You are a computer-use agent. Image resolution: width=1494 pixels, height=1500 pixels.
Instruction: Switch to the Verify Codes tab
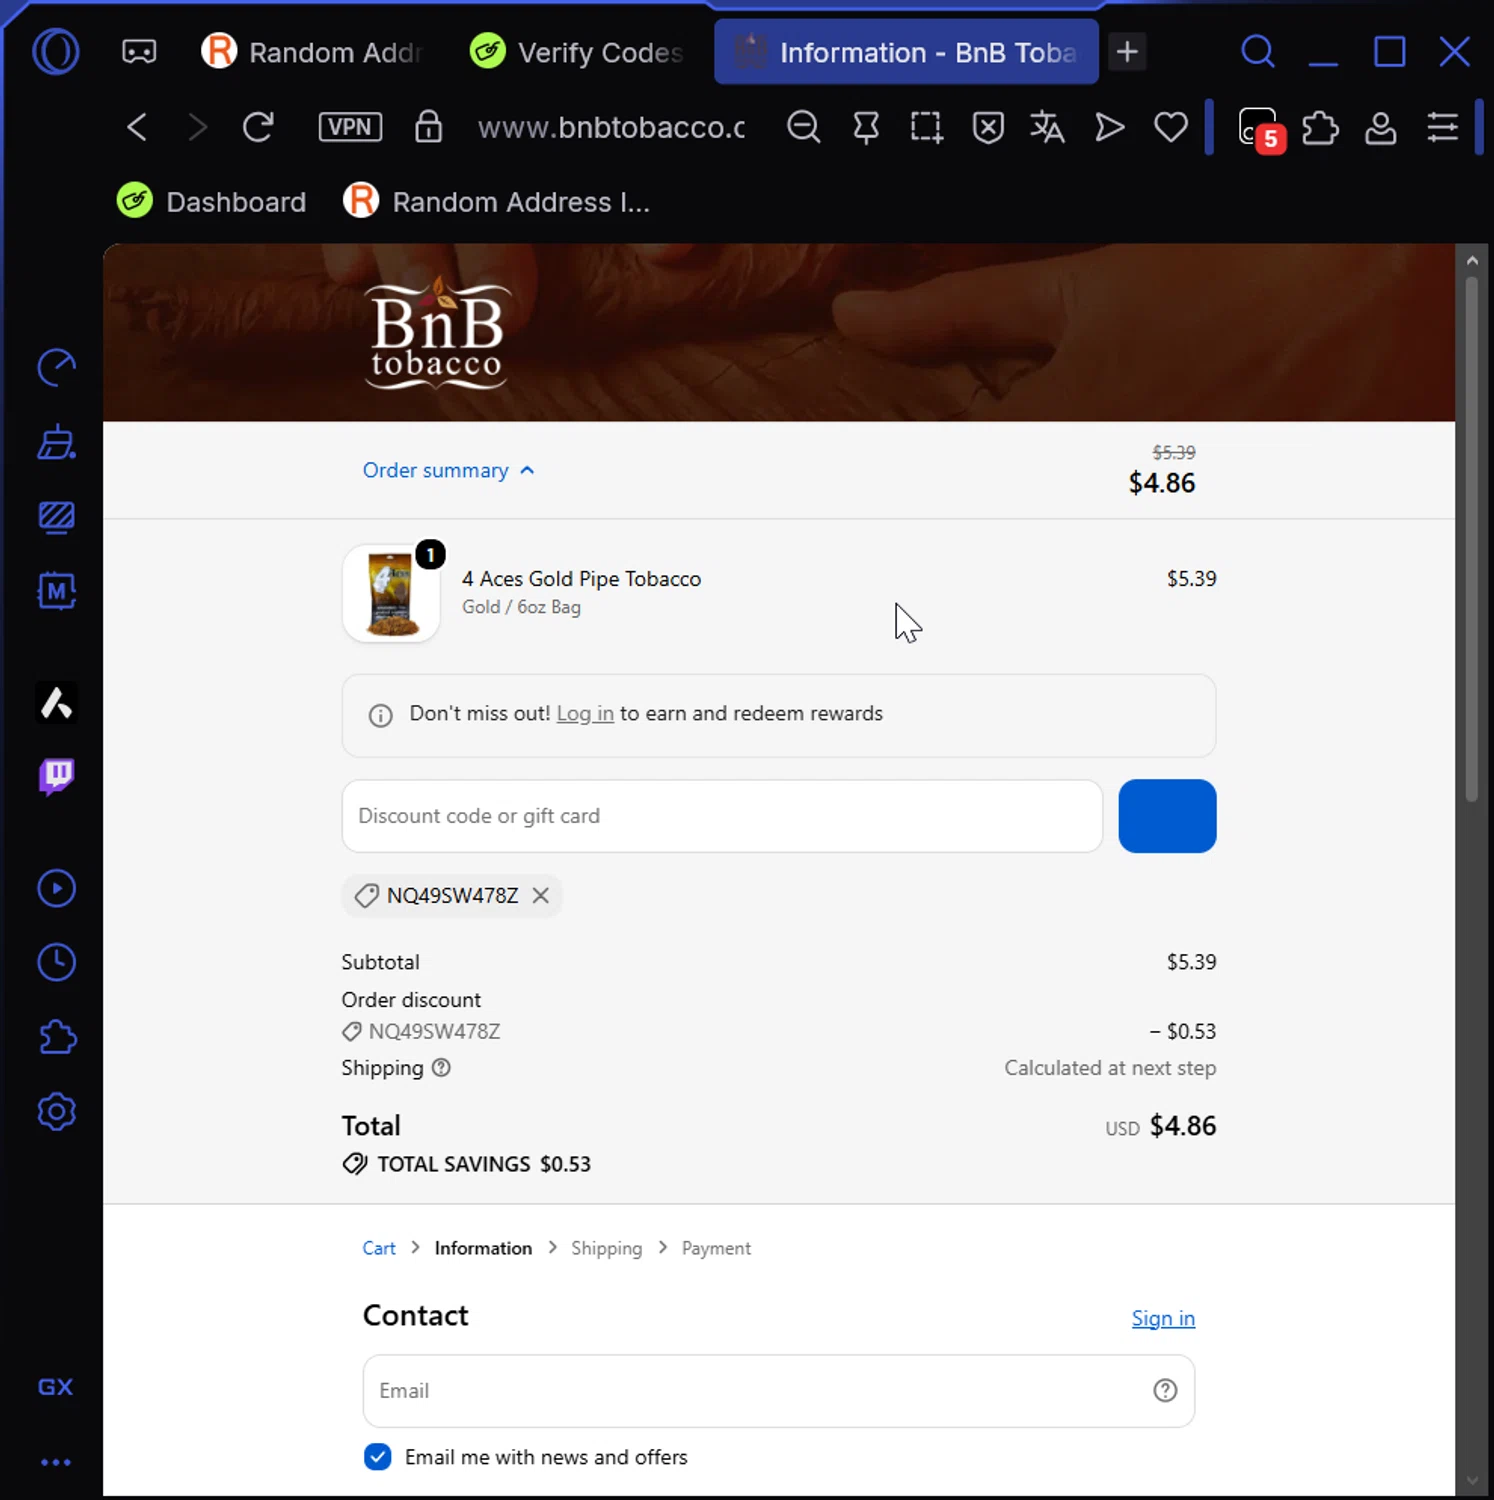(578, 52)
